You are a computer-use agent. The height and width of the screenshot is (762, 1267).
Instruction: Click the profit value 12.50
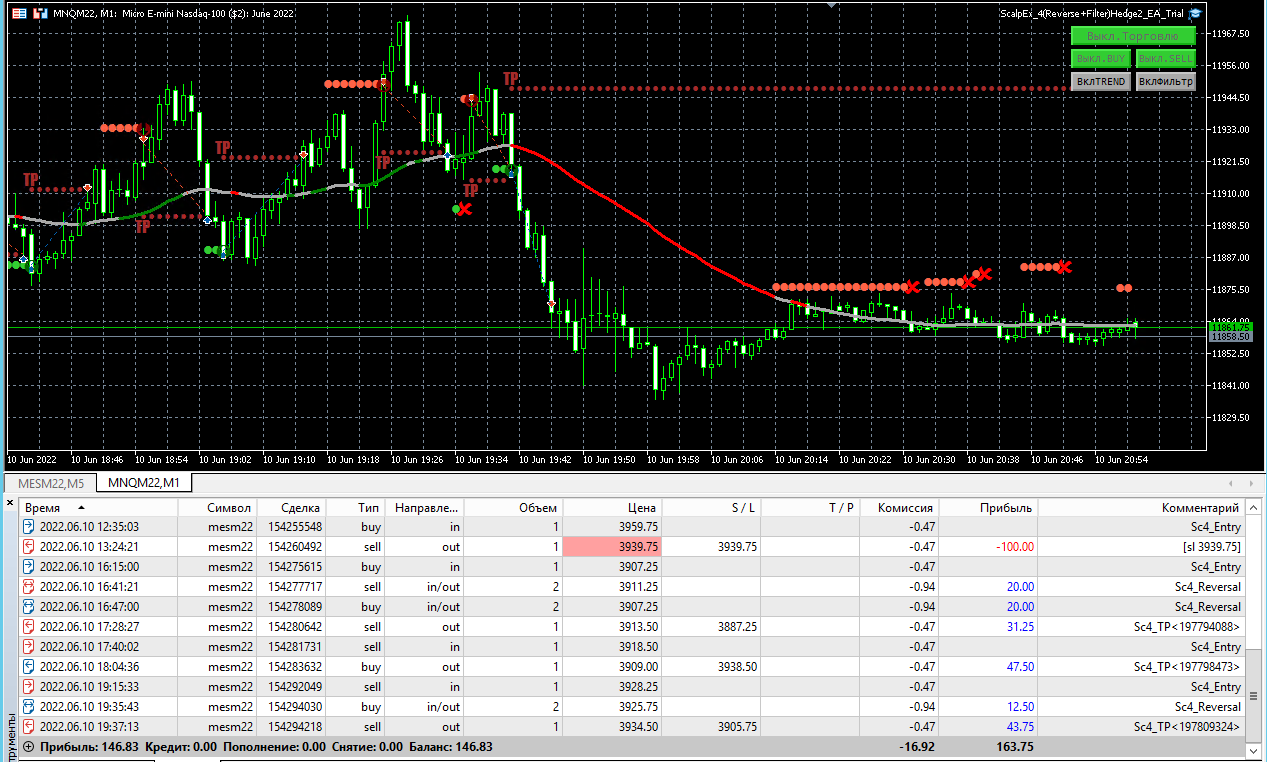pyautogui.click(x=1020, y=707)
